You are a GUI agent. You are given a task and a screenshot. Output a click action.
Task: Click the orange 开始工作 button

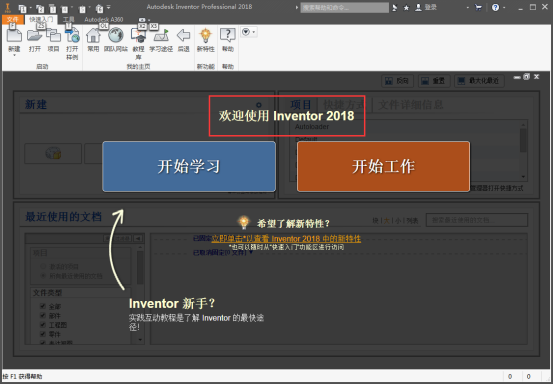tap(383, 166)
